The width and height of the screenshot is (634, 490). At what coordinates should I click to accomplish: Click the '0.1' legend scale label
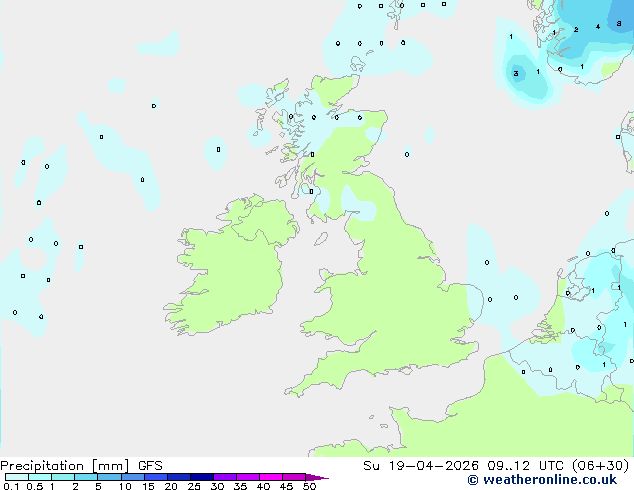pyautogui.click(x=11, y=486)
